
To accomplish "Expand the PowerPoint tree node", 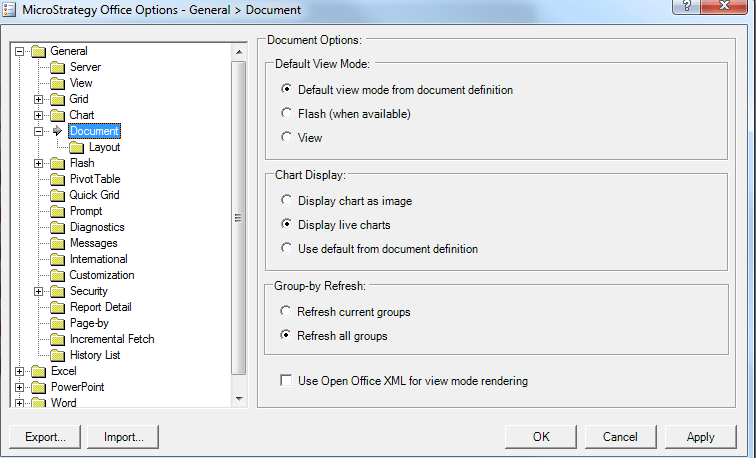I will click(19, 387).
